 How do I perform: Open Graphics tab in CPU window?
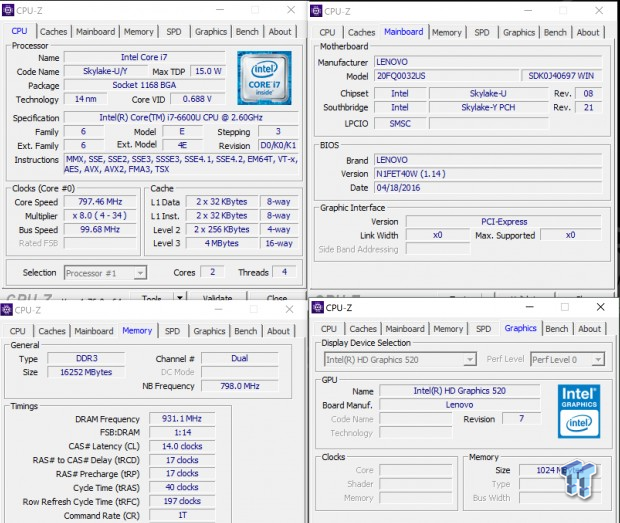(x=211, y=32)
